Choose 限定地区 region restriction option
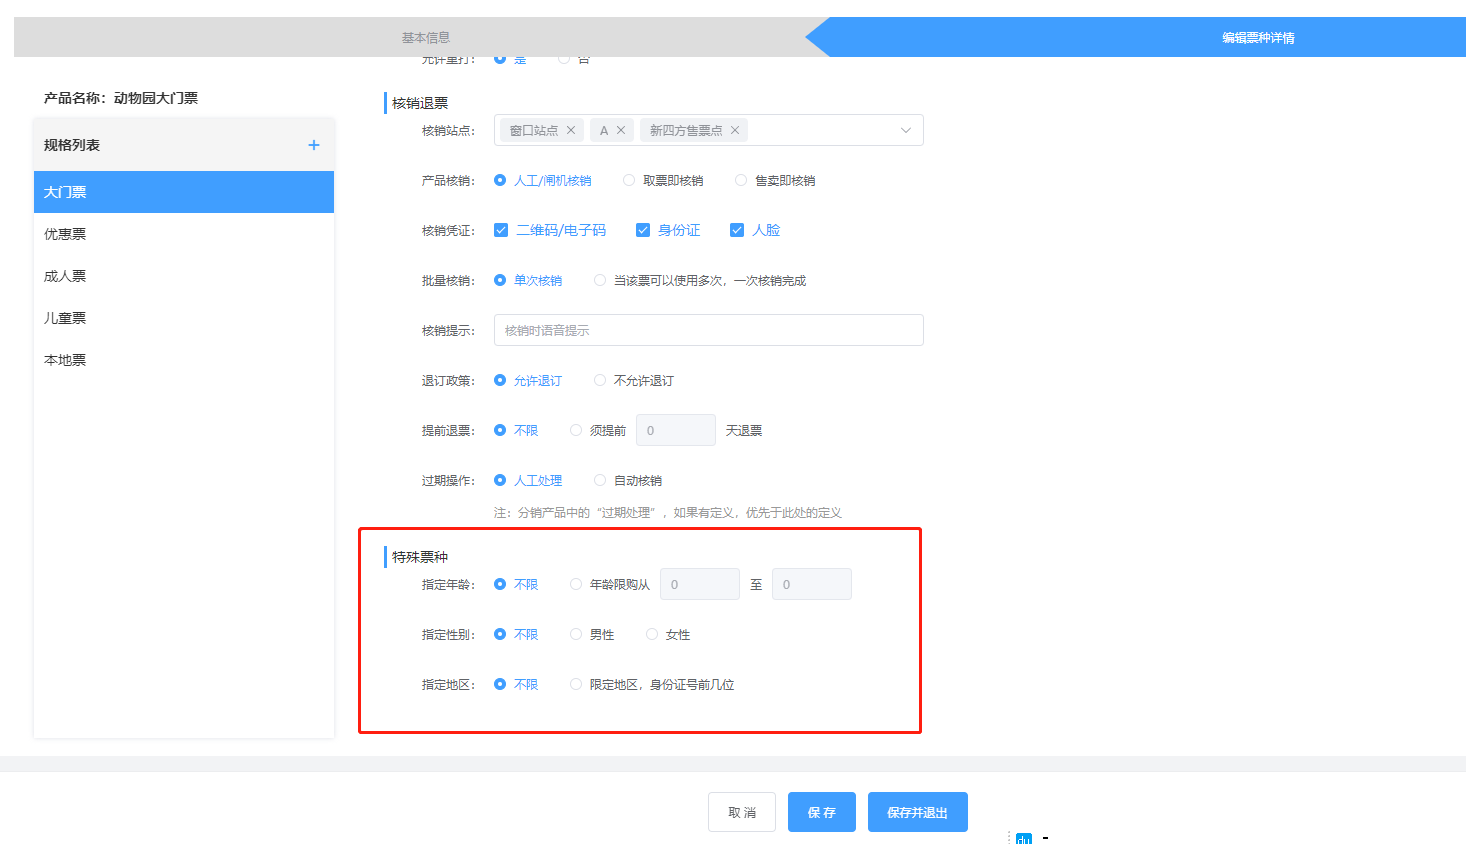Image resolution: width=1466 pixels, height=844 pixels. 576,685
